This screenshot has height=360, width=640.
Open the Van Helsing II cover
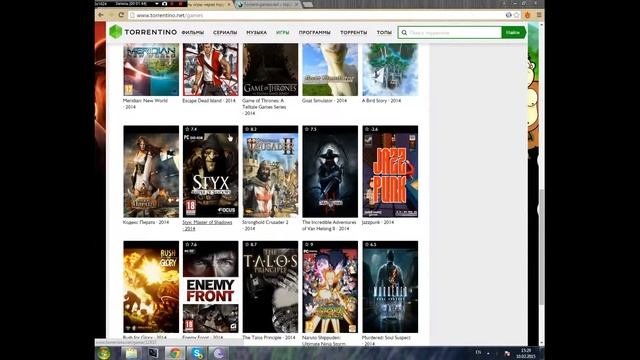(x=330, y=171)
